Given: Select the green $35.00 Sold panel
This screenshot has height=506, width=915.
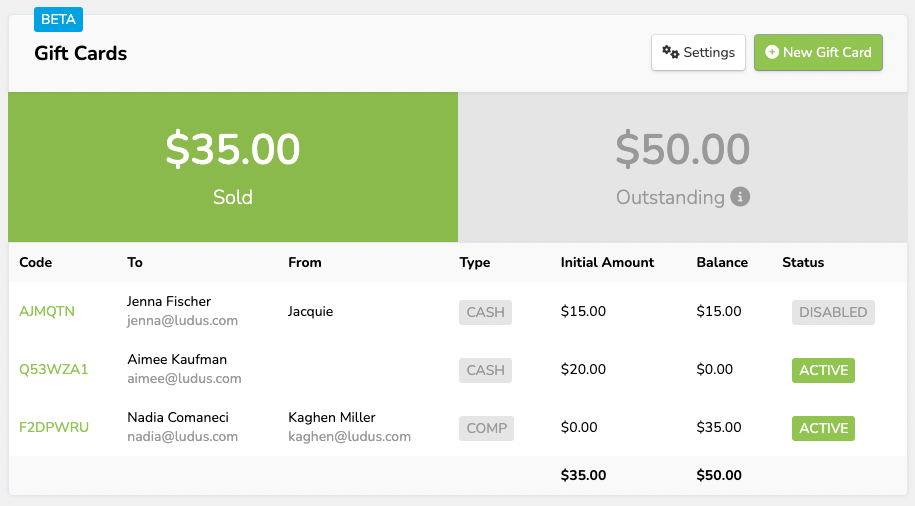Looking at the screenshot, I should 233,167.
